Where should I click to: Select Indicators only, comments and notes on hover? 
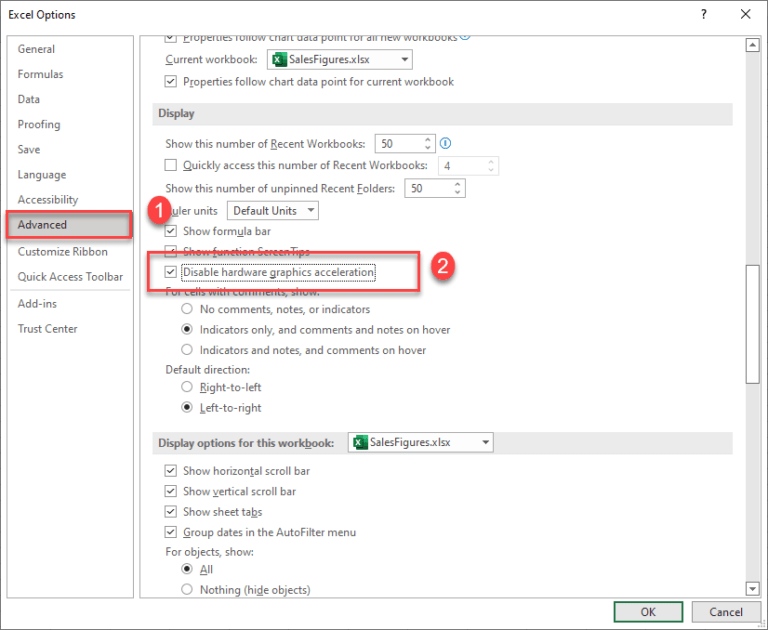click(187, 329)
